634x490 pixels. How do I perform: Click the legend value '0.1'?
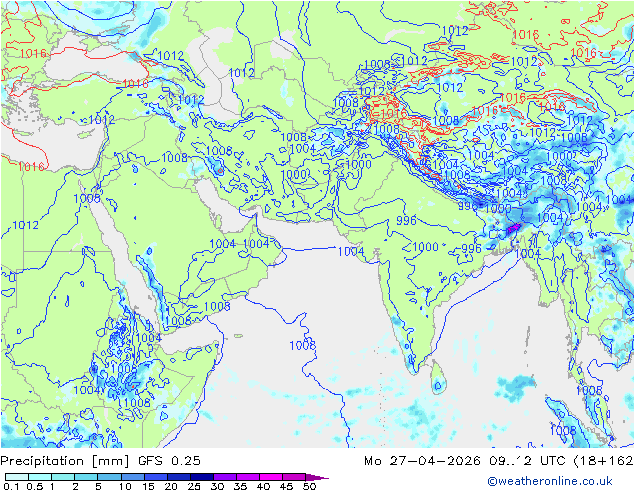pos(11,486)
